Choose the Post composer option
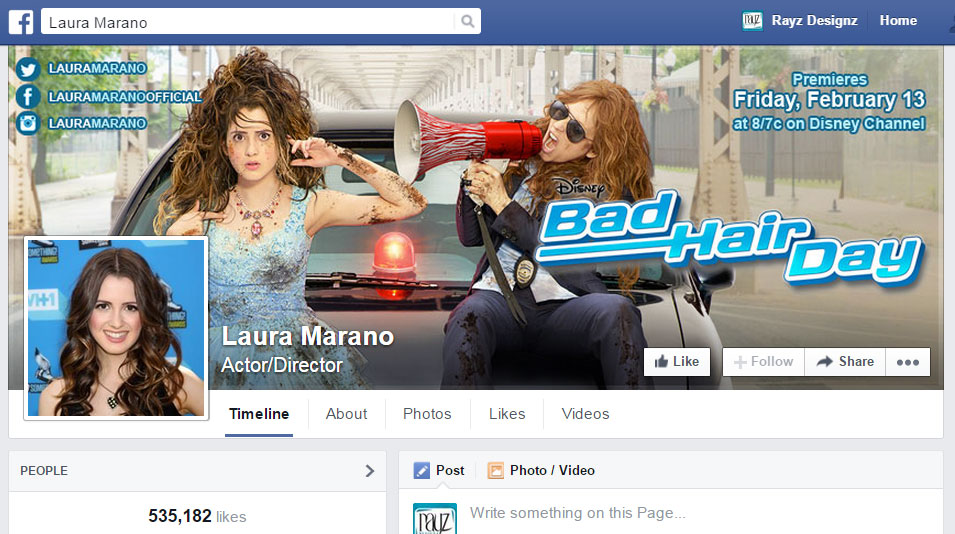Viewport: 955px width, 534px height. [x=439, y=470]
